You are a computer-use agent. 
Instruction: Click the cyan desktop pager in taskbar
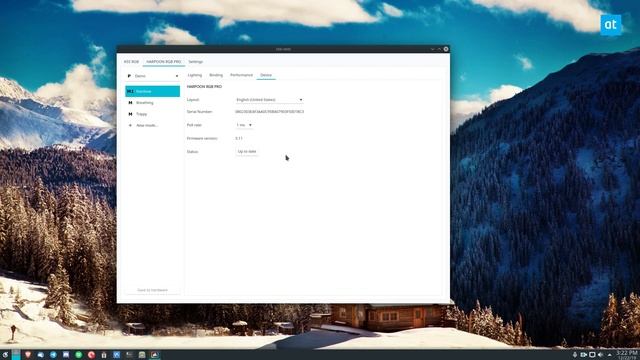click(x=16, y=355)
